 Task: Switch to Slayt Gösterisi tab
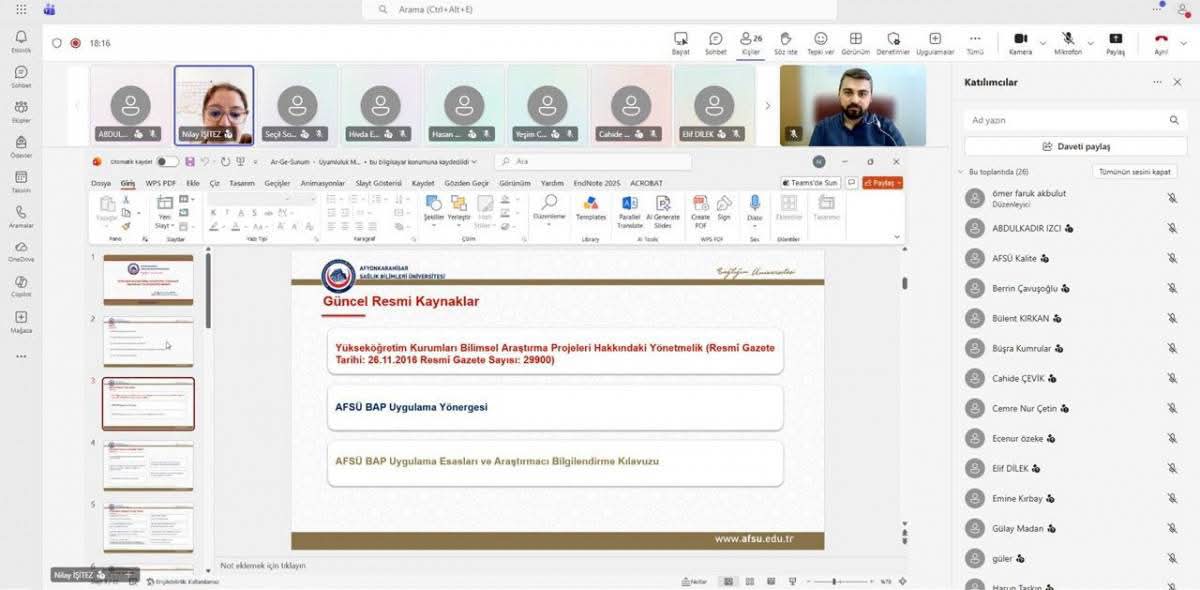(x=379, y=183)
